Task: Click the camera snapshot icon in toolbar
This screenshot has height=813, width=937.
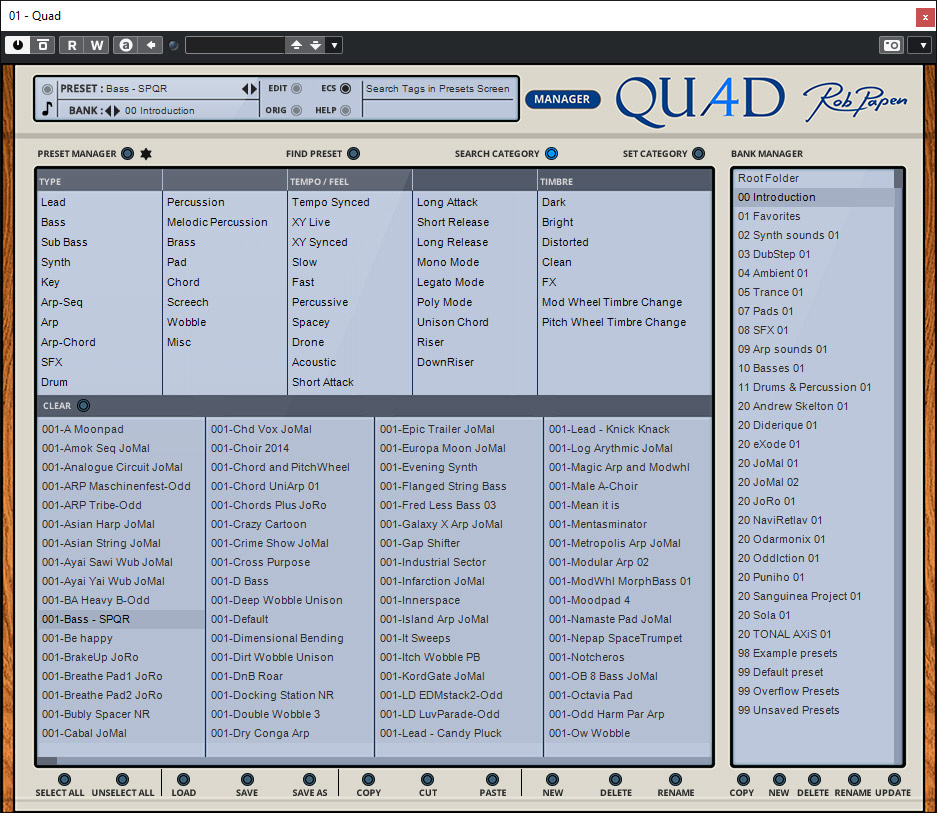Action: pyautogui.click(x=890, y=45)
